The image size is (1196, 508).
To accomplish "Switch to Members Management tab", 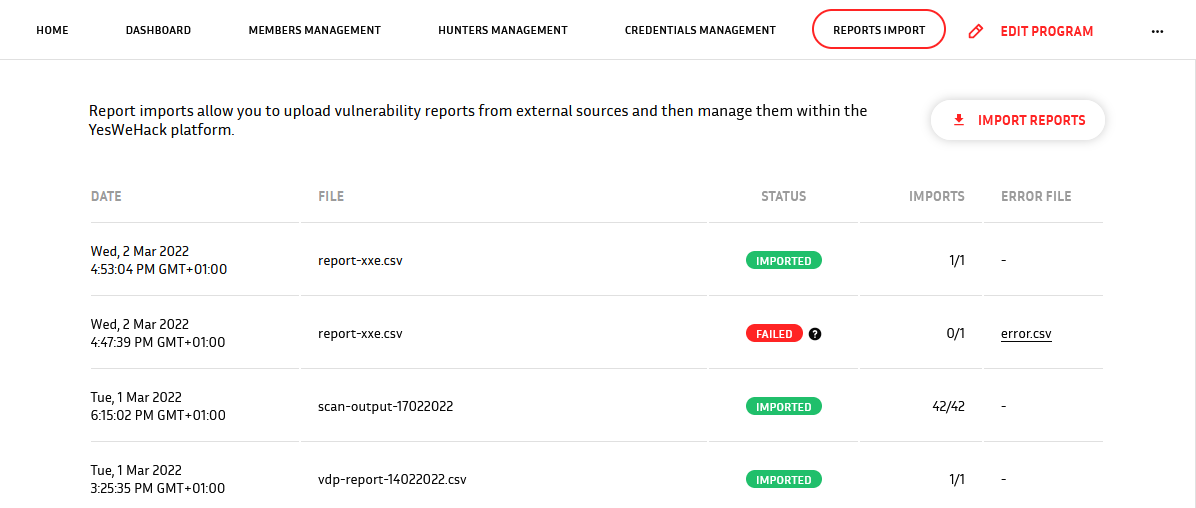I will tap(314, 31).
